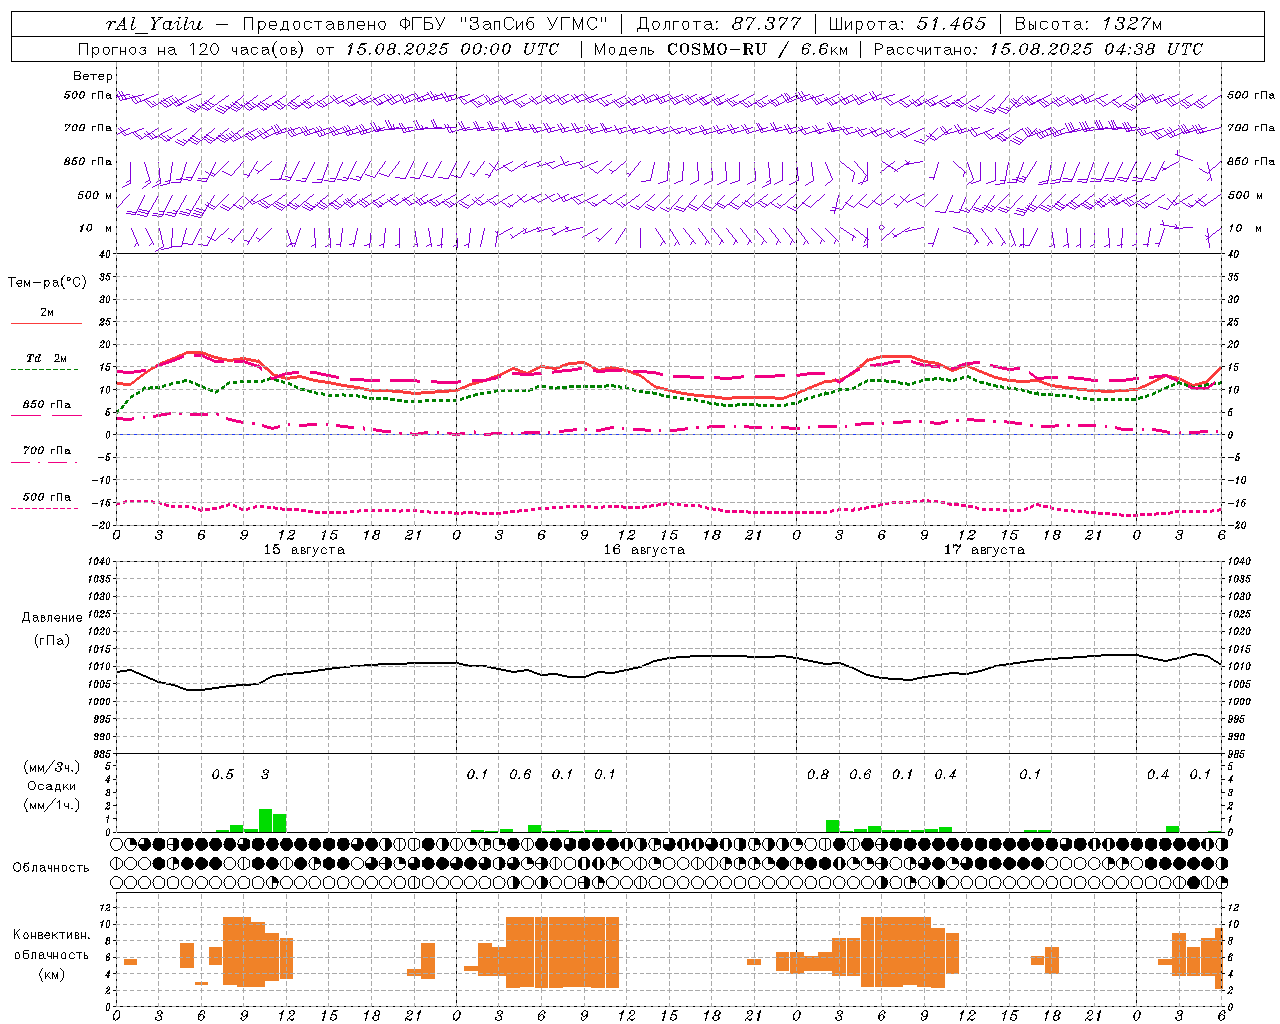Click the date label 17 августа
The image size is (1280, 1024).
tap(984, 550)
